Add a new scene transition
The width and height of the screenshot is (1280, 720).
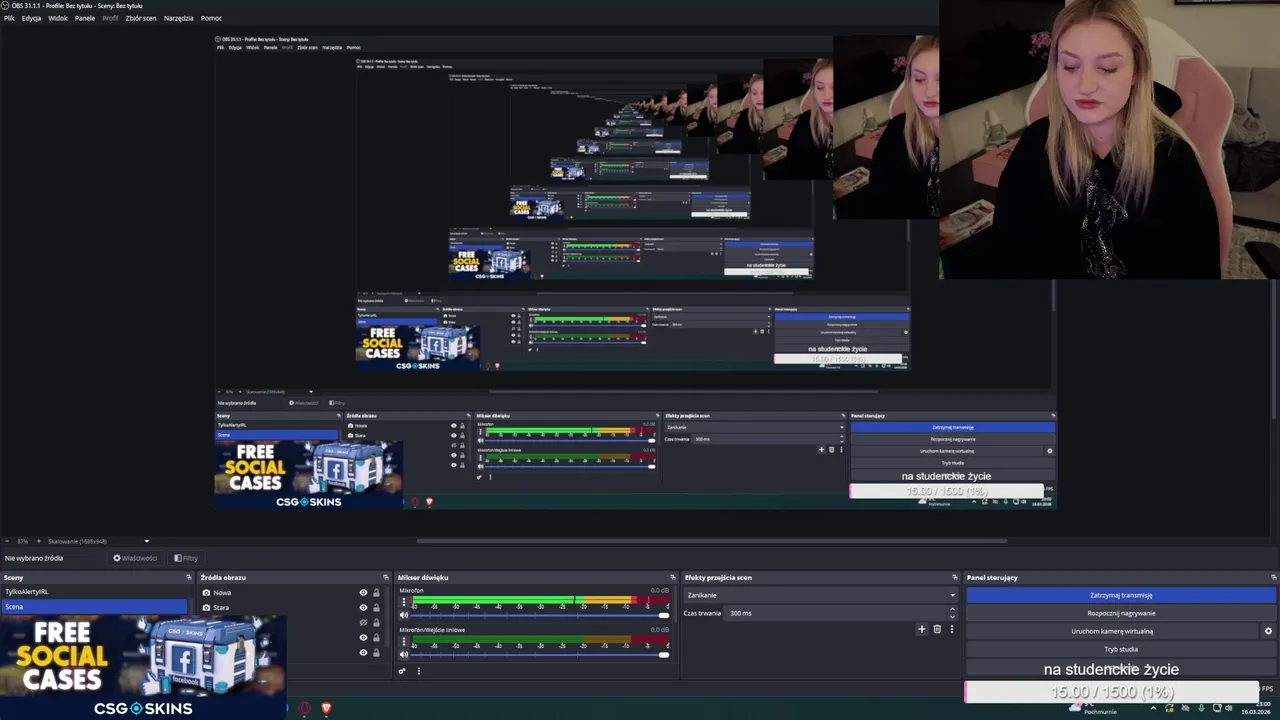(x=922, y=629)
